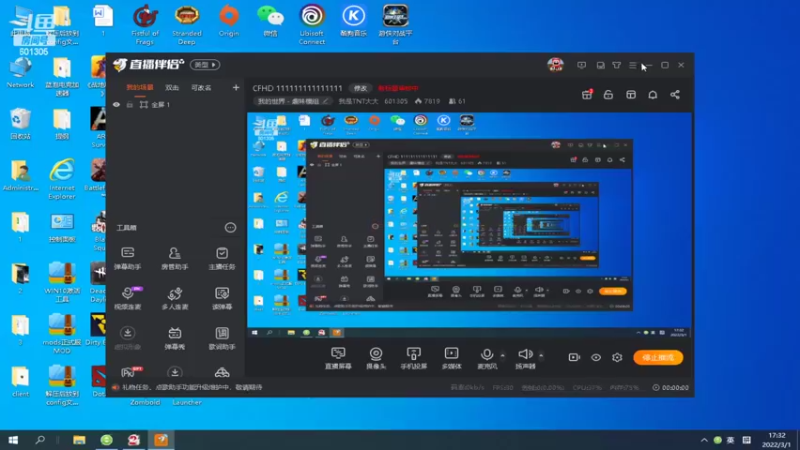The height and width of the screenshot is (450, 800).
Task: Open Fistful of Frags desktop shortcut
Action: [x=145, y=26]
